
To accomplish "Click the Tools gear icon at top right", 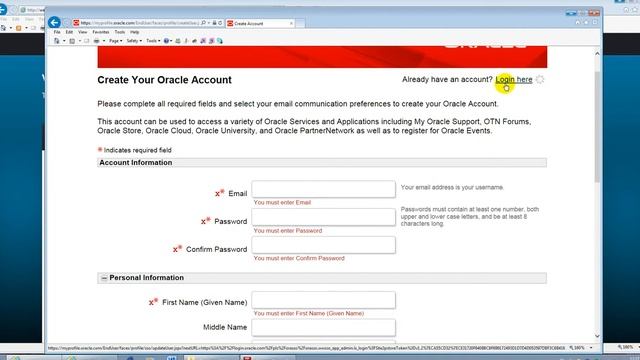I will 595,22.
